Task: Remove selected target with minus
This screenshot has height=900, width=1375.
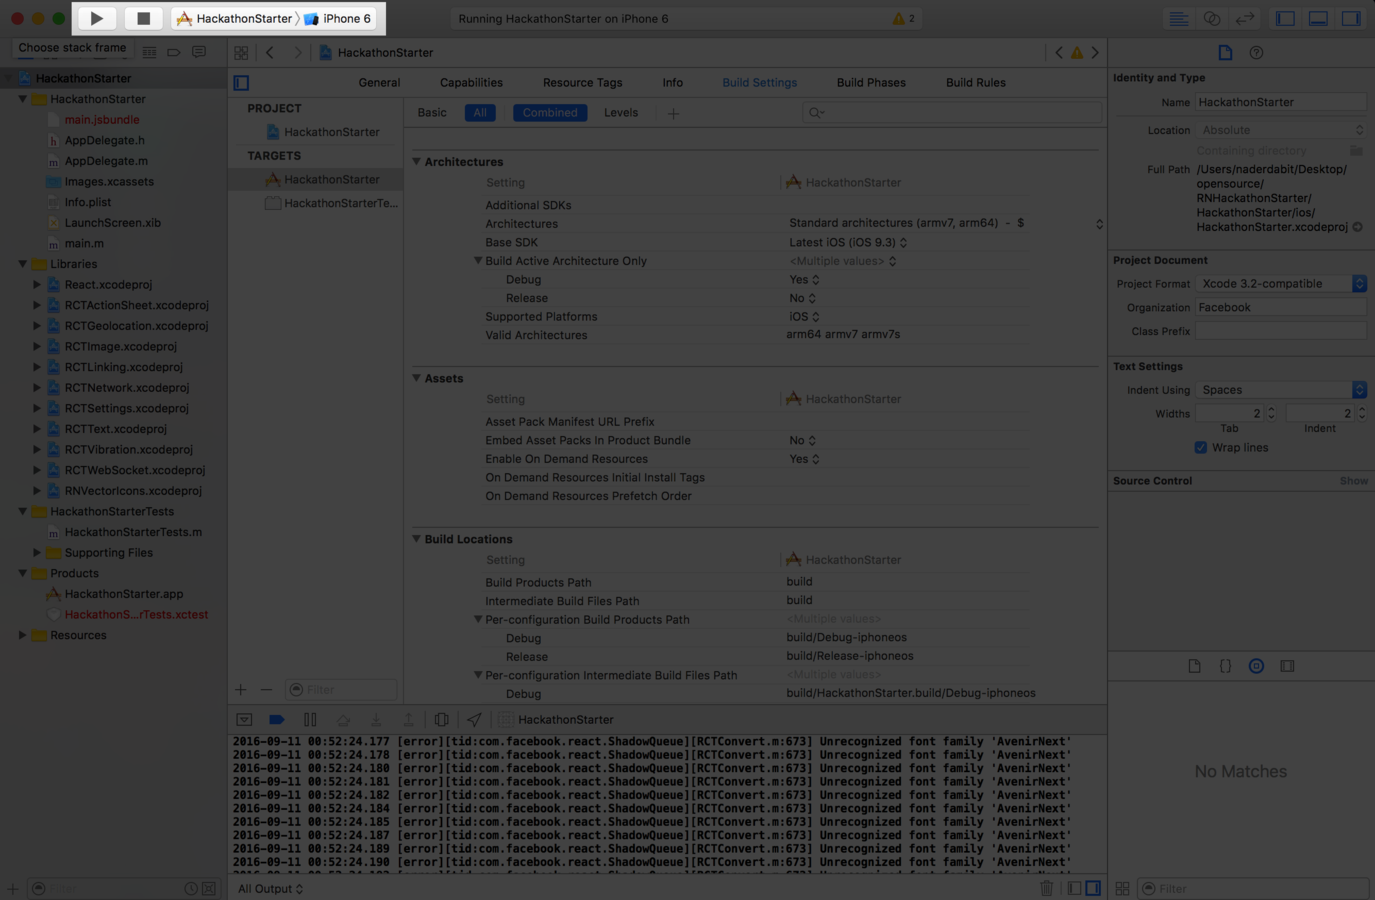Action: [266, 689]
